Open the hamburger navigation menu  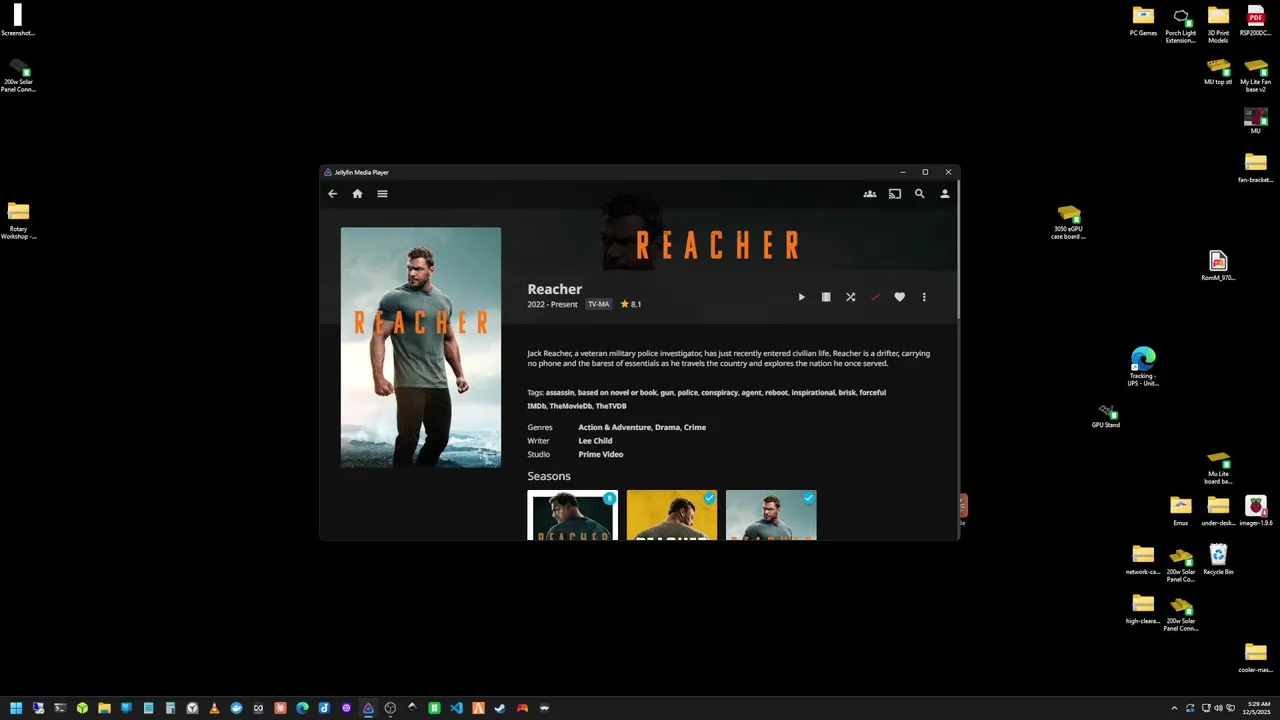382,194
